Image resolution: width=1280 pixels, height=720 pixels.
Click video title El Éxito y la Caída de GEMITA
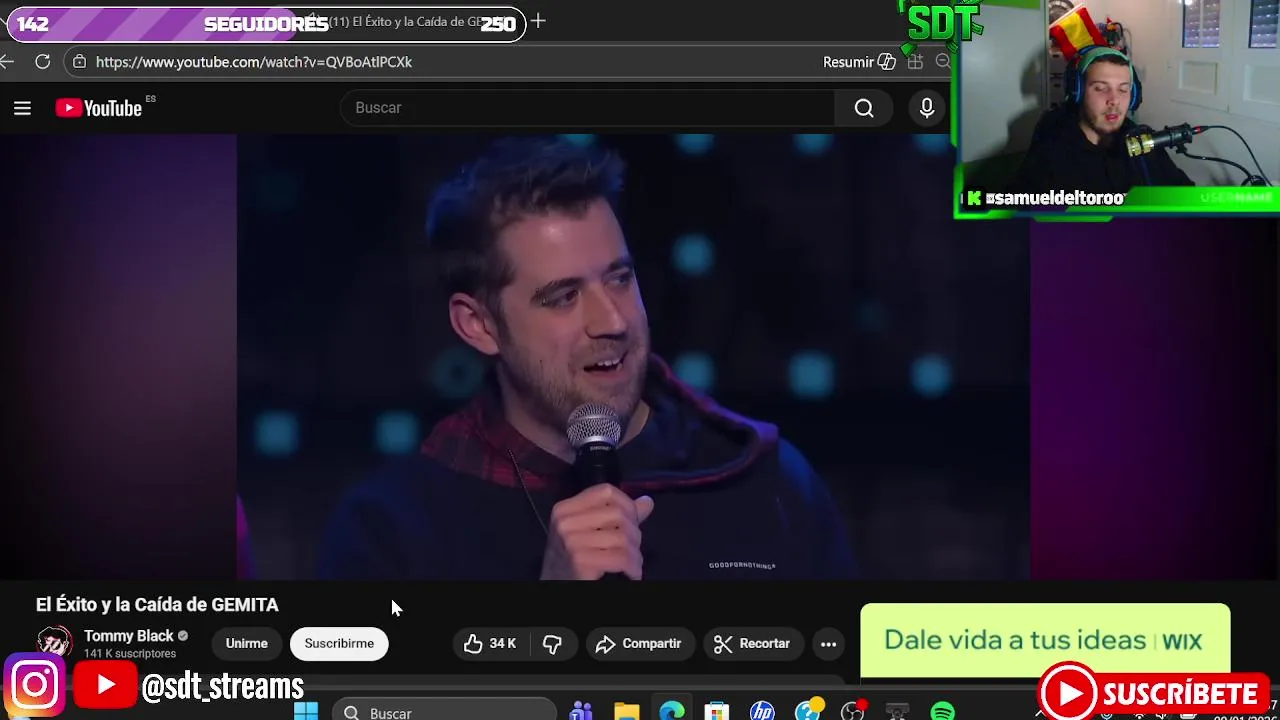pyautogui.click(x=157, y=605)
